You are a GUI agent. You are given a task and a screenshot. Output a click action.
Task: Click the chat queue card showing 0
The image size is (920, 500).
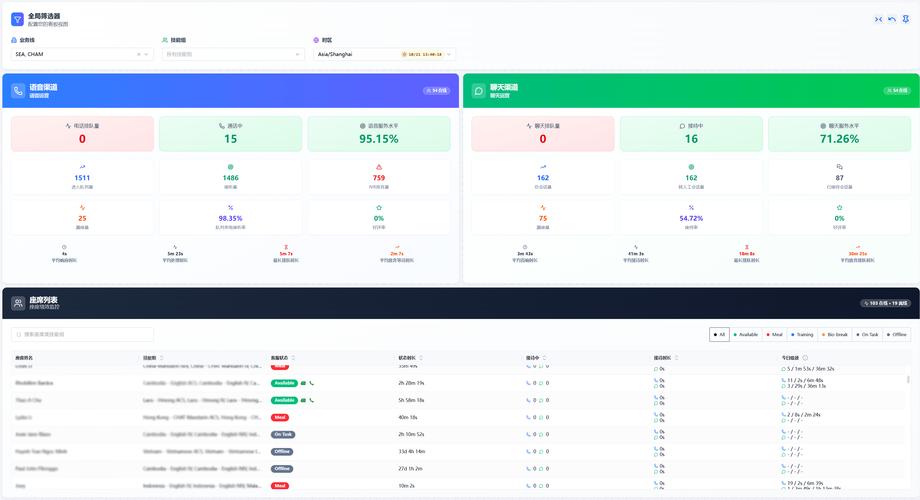coord(543,134)
